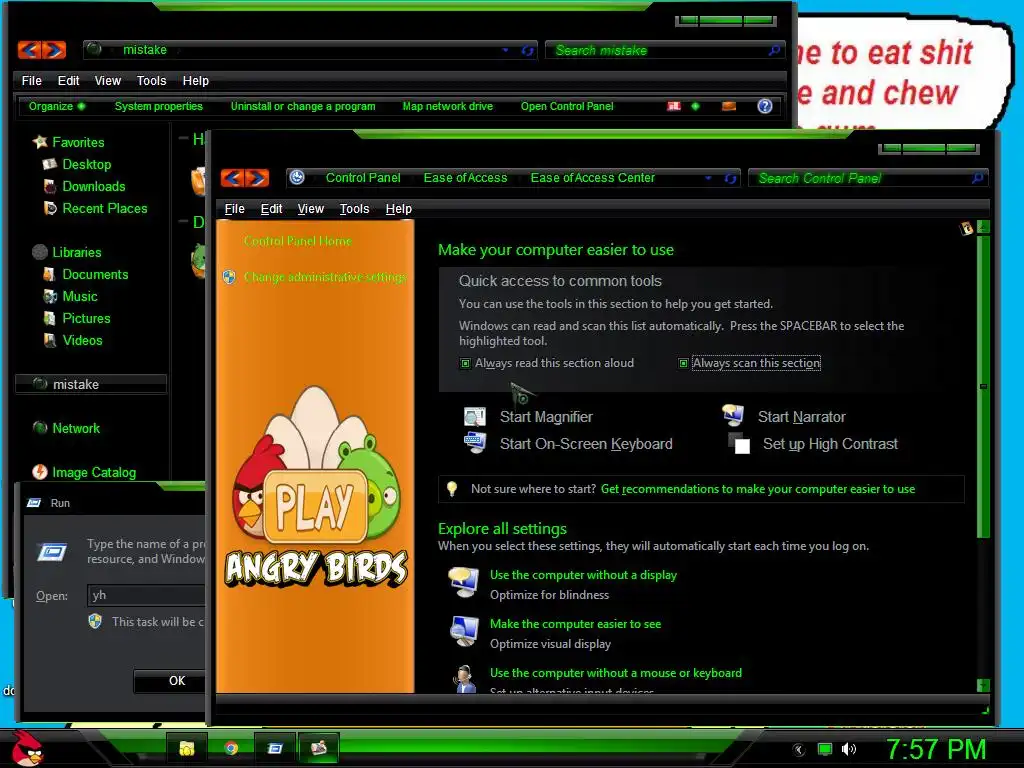Open file explorer taskbar icon

coord(187,748)
